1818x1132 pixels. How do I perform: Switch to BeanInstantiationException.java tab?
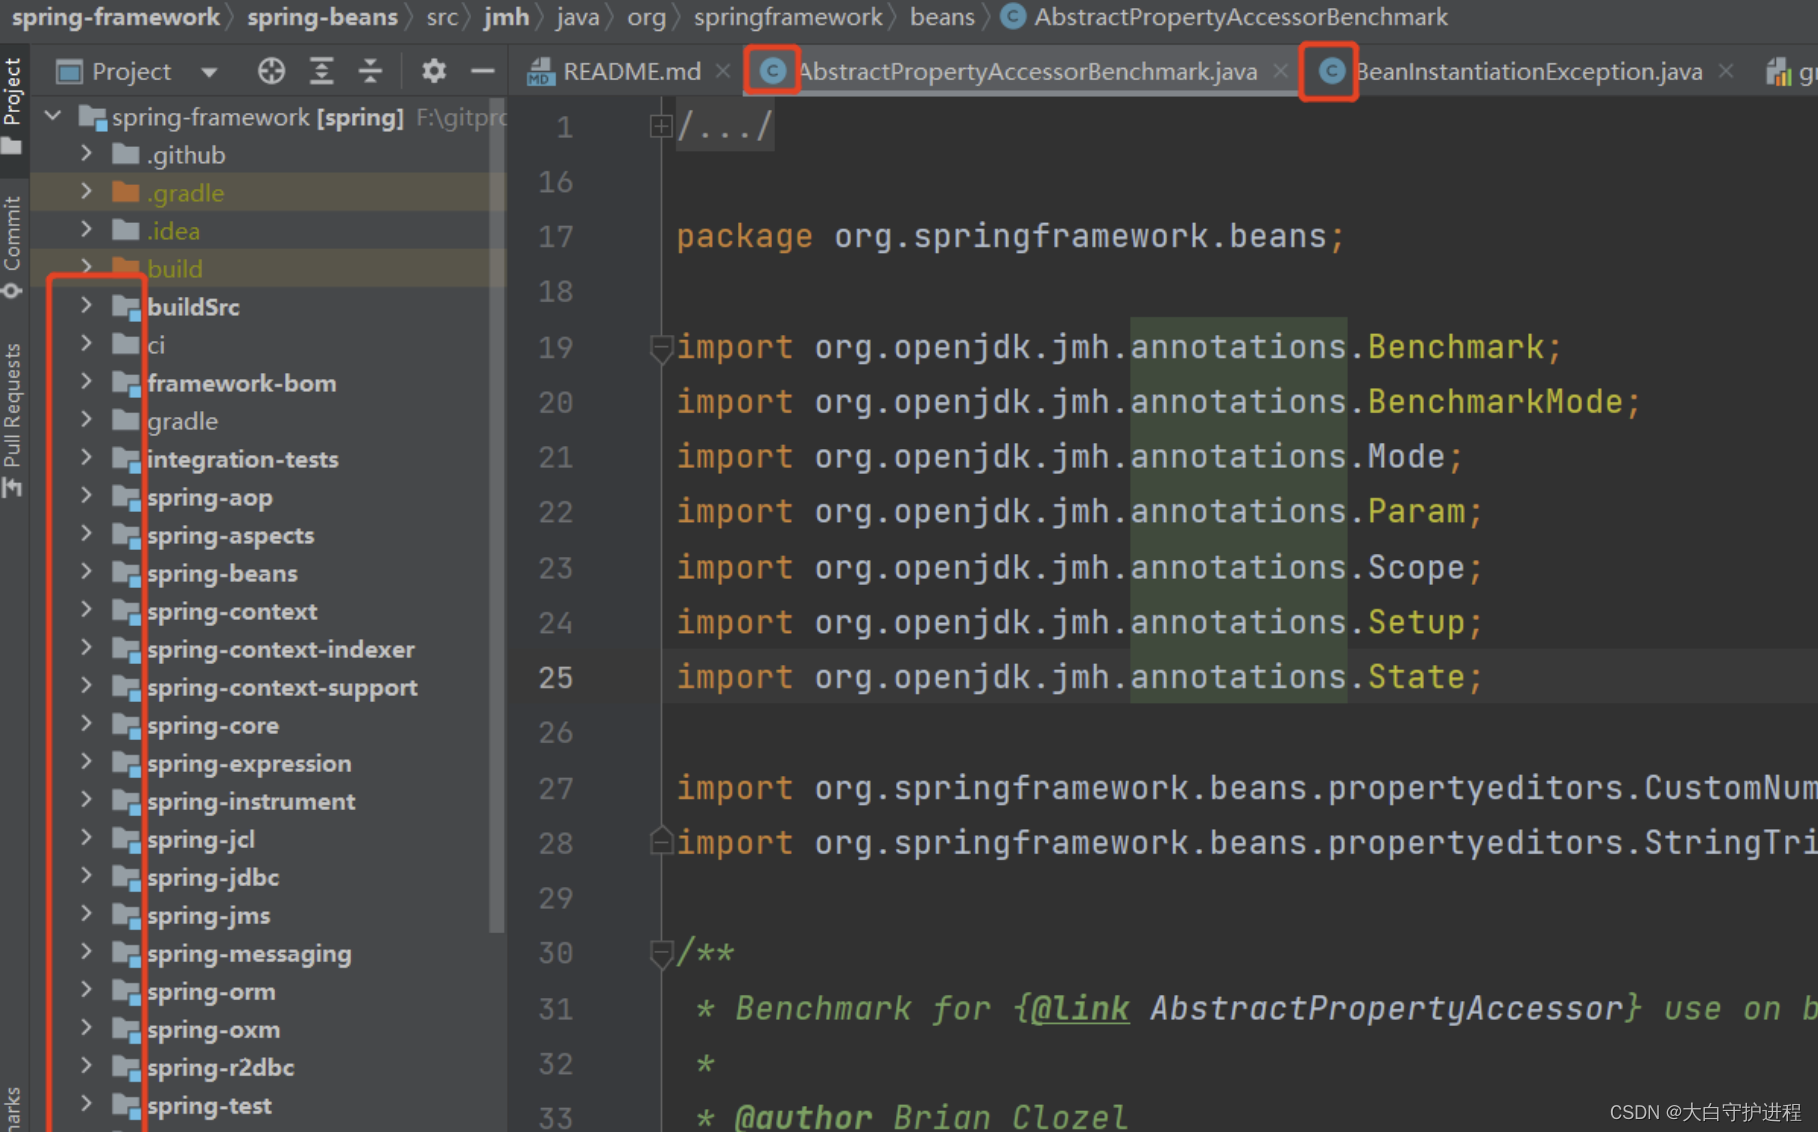pyautogui.click(x=1529, y=71)
